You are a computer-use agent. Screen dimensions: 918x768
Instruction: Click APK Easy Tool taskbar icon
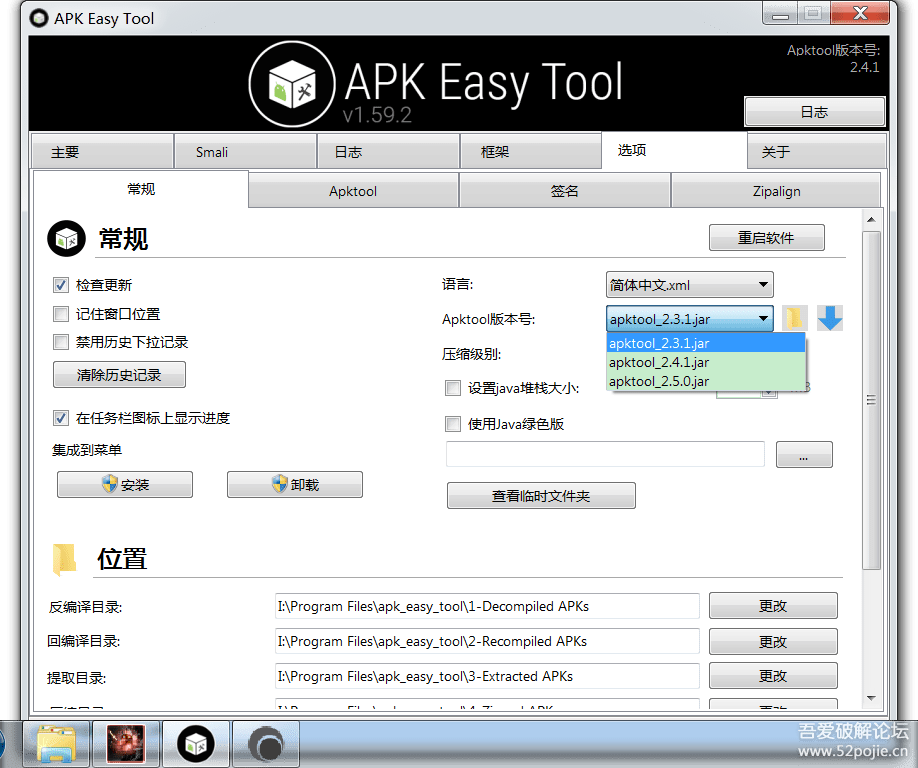[x=196, y=744]
